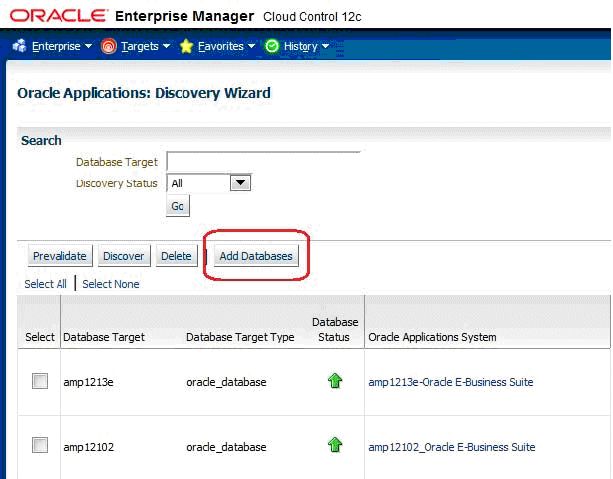Click amp12102 green up status arrow
613x479 pixels.
(x=335, y=445)
